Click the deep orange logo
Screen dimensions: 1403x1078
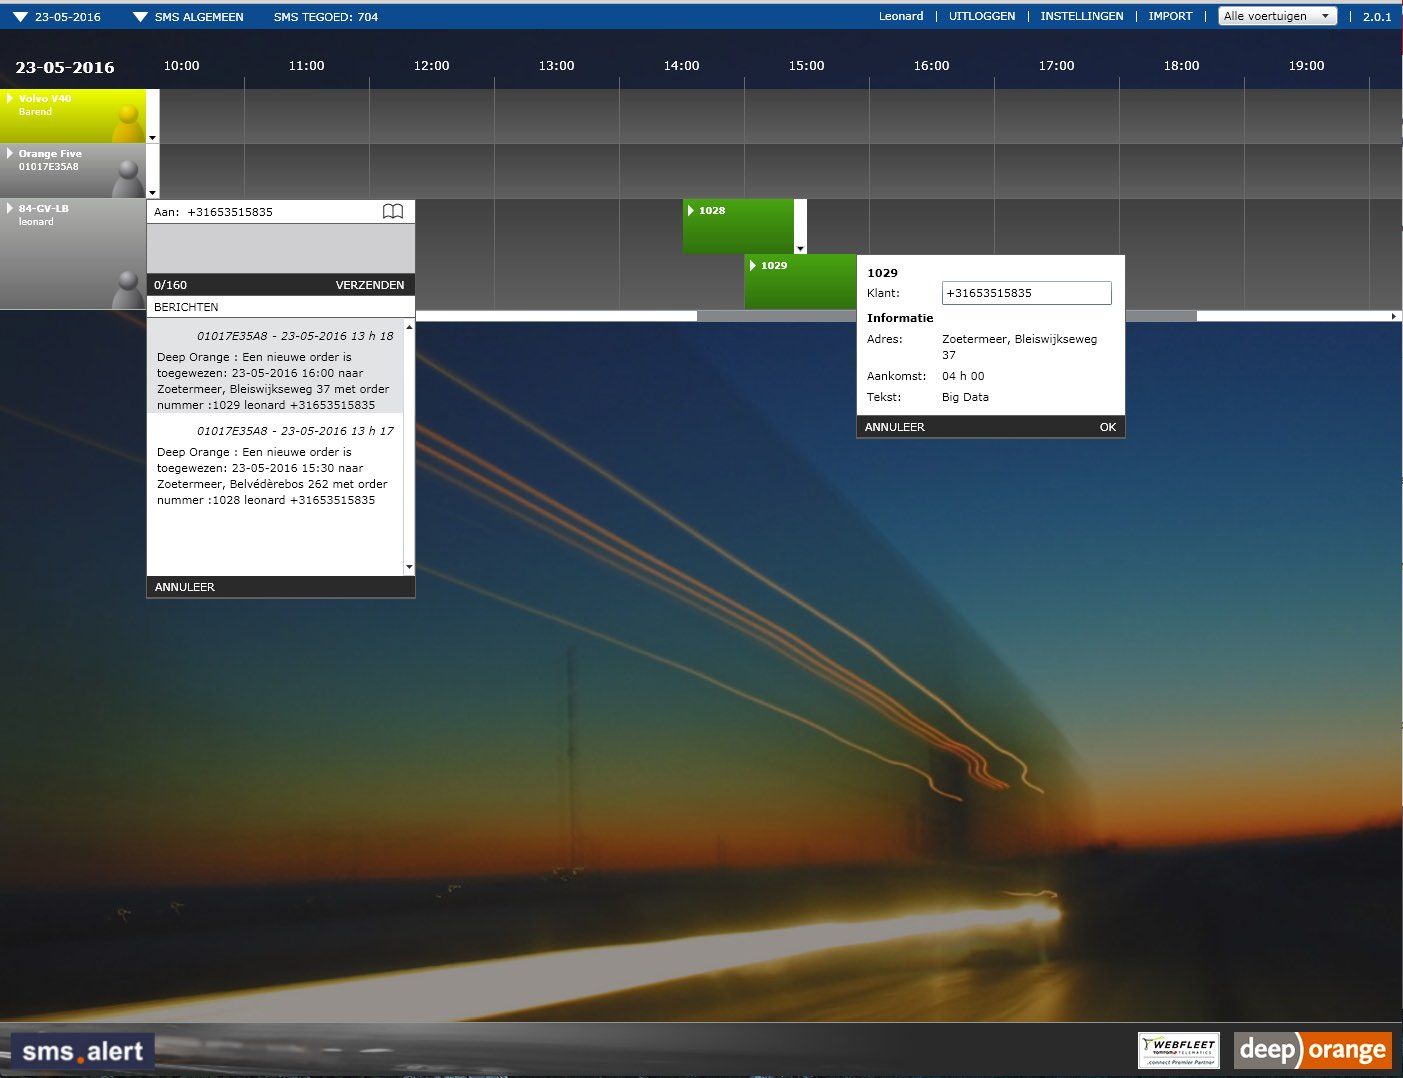point(1313,1050)
